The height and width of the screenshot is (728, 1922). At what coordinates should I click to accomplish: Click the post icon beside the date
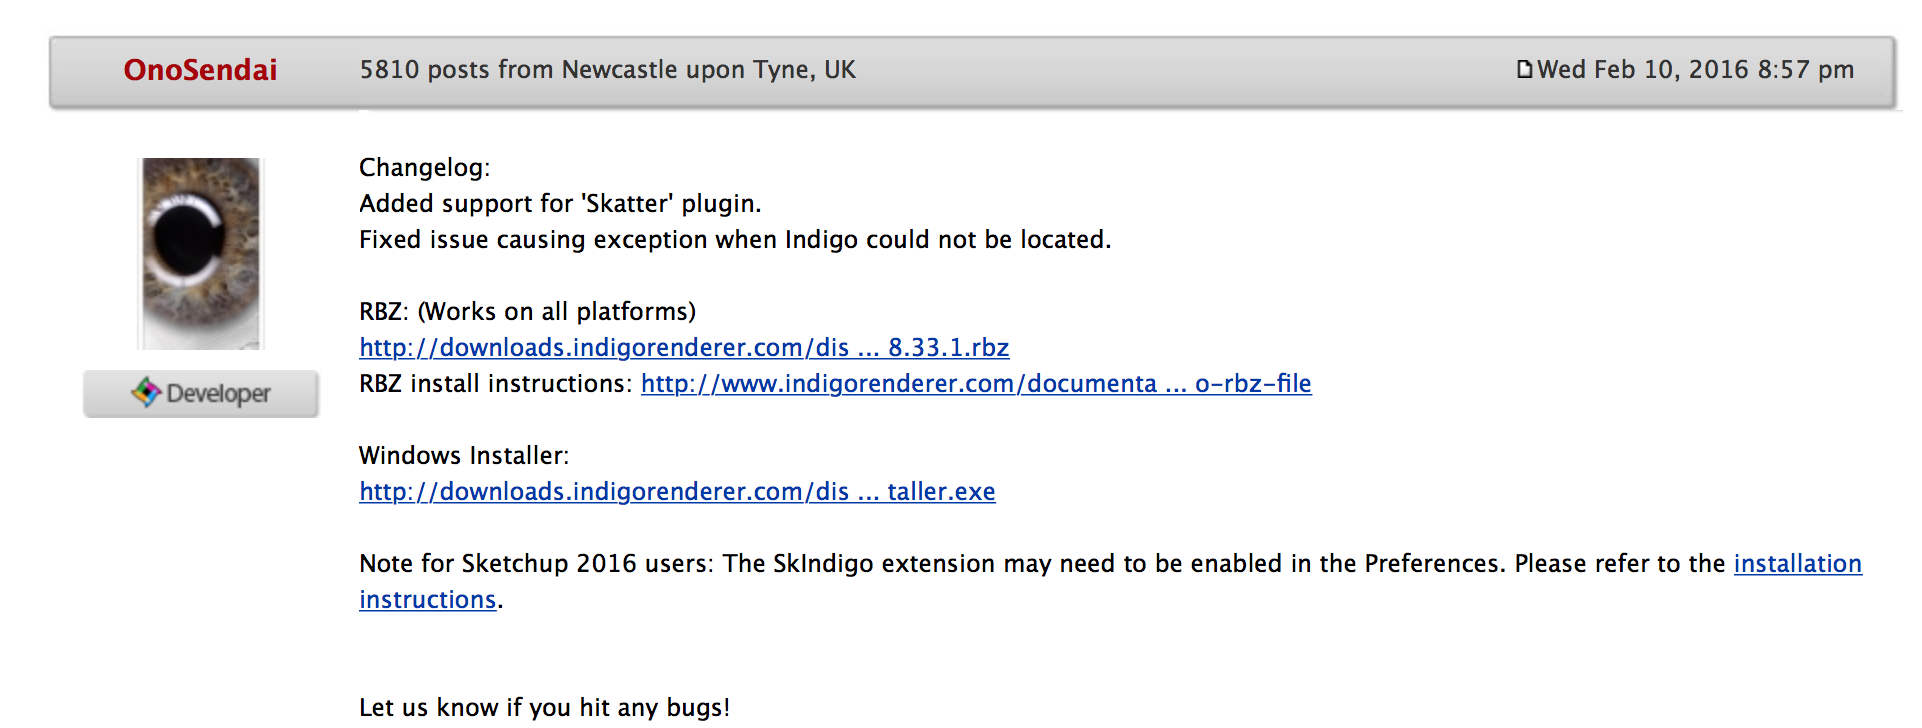1524,69
